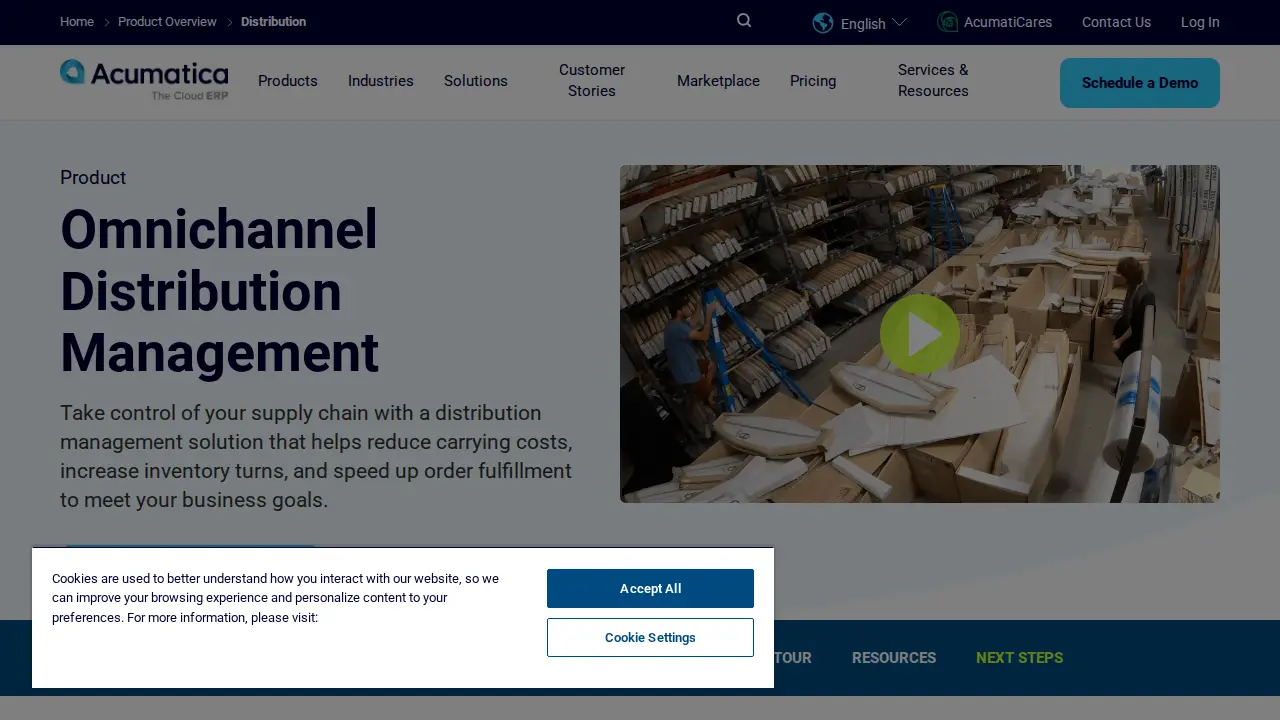
Task: Click the search magnifier icon
Action: pyautogui.click(x=744, y=20)
